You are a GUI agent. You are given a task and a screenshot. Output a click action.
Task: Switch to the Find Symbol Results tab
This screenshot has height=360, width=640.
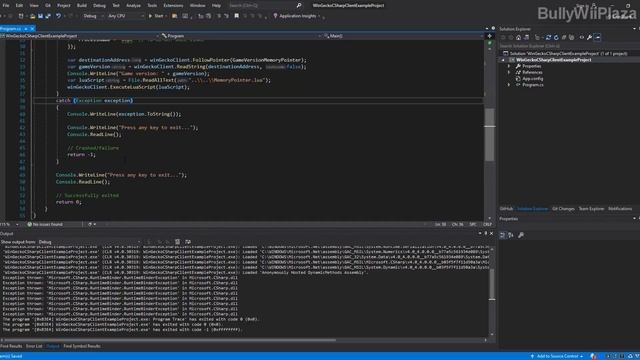pos(82,346)
